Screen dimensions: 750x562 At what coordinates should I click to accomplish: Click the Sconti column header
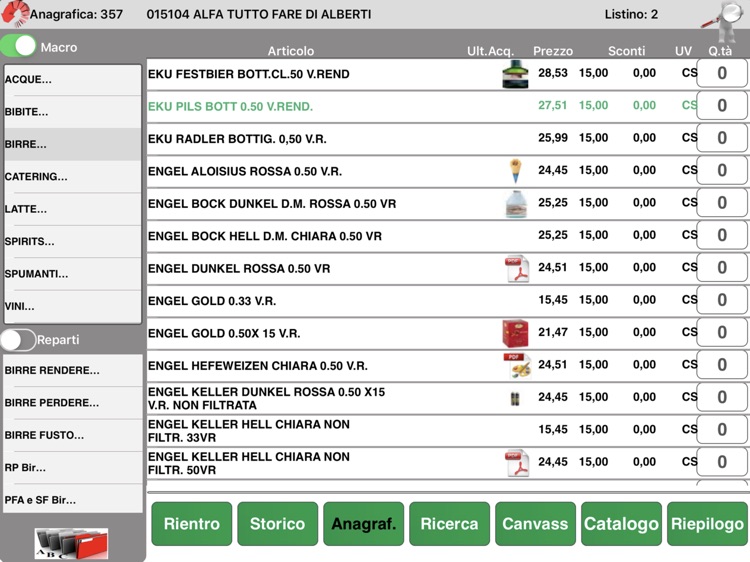(627, 51)
